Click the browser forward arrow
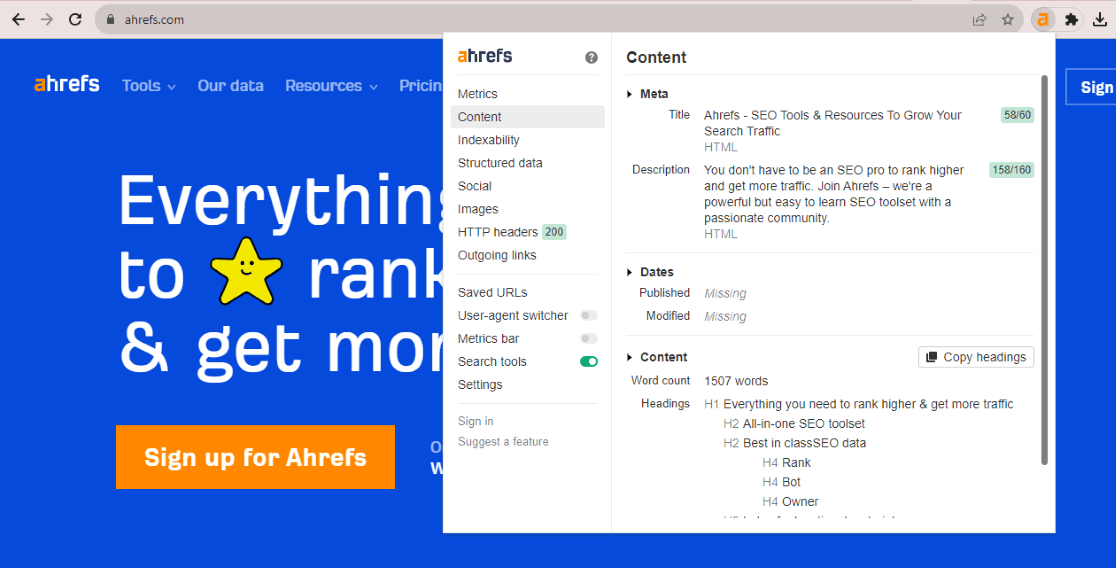1116x568 pixels. pos(47,20)
